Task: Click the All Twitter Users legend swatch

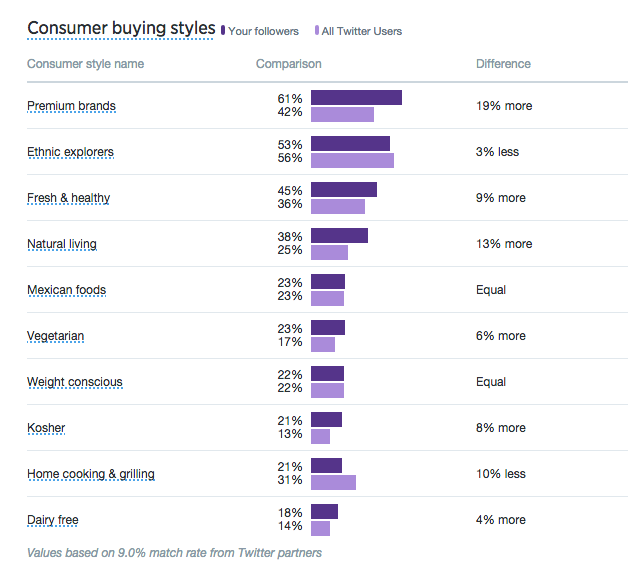Action: pos(317,31)
